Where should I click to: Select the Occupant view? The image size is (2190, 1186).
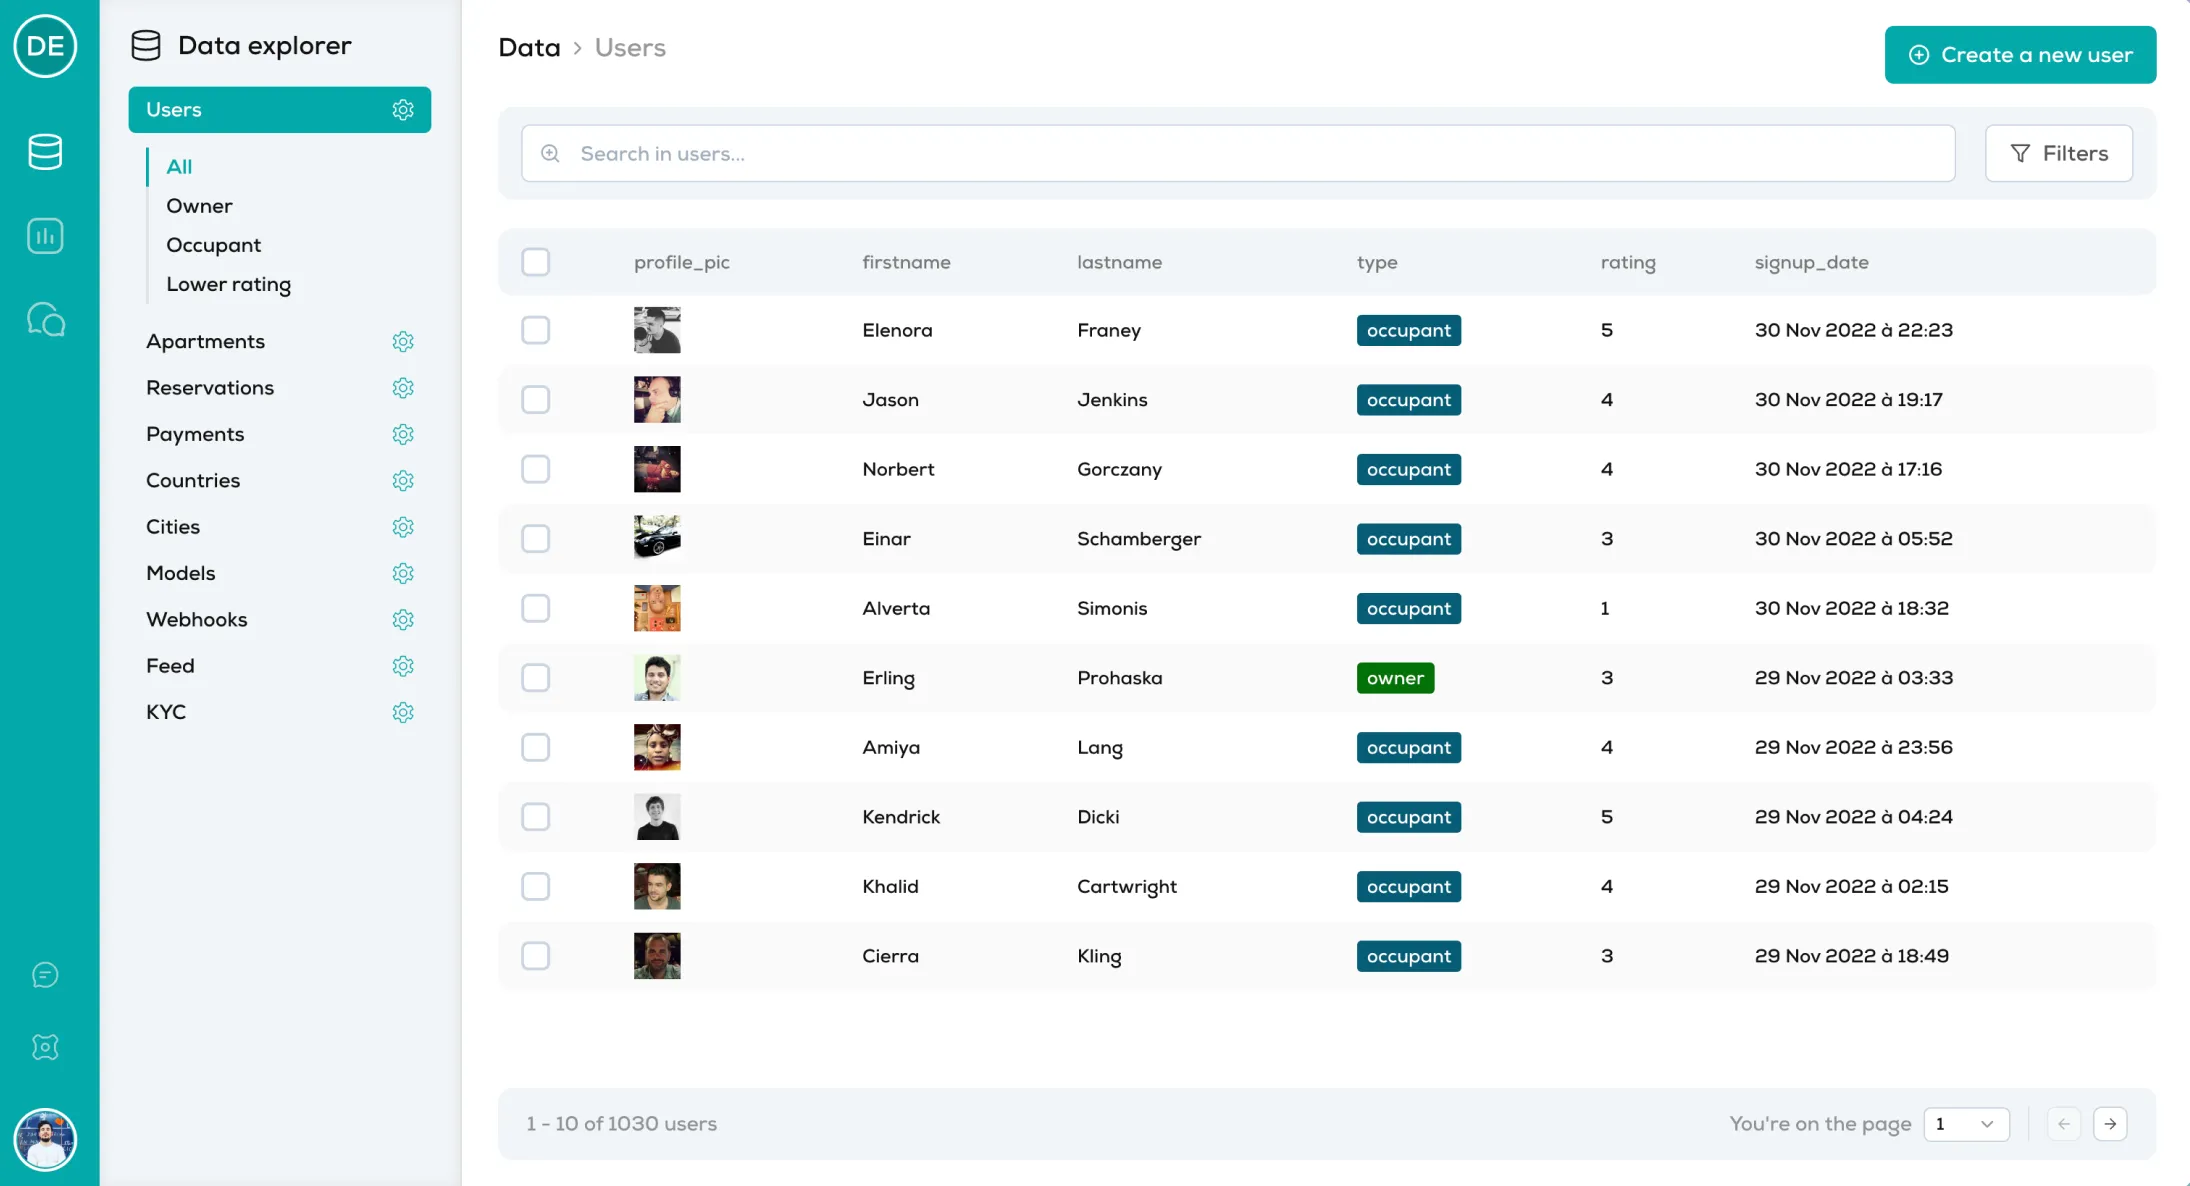213,245
